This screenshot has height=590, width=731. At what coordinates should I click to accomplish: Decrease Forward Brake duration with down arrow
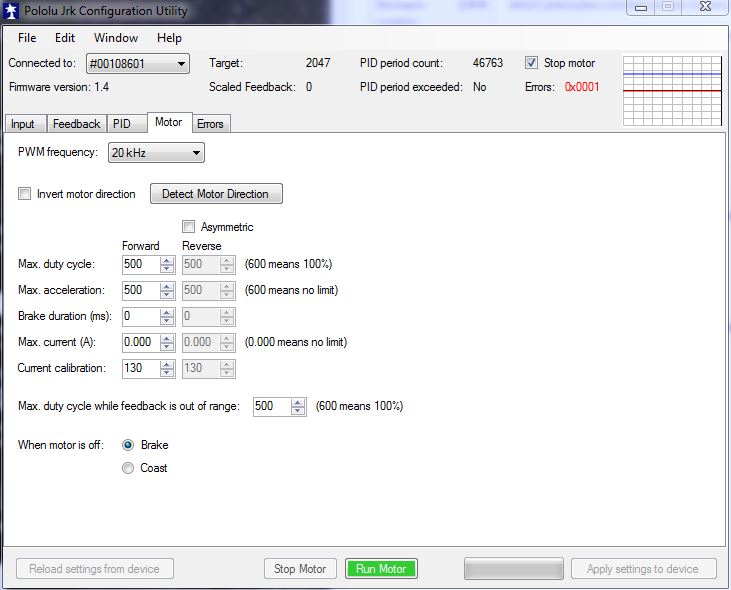click(x=167, y=321)
